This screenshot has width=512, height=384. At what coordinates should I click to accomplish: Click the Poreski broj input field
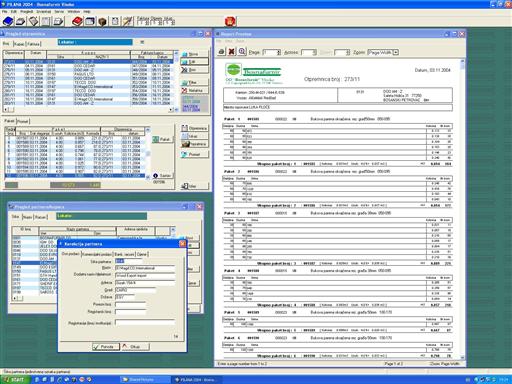coord(130,304)
